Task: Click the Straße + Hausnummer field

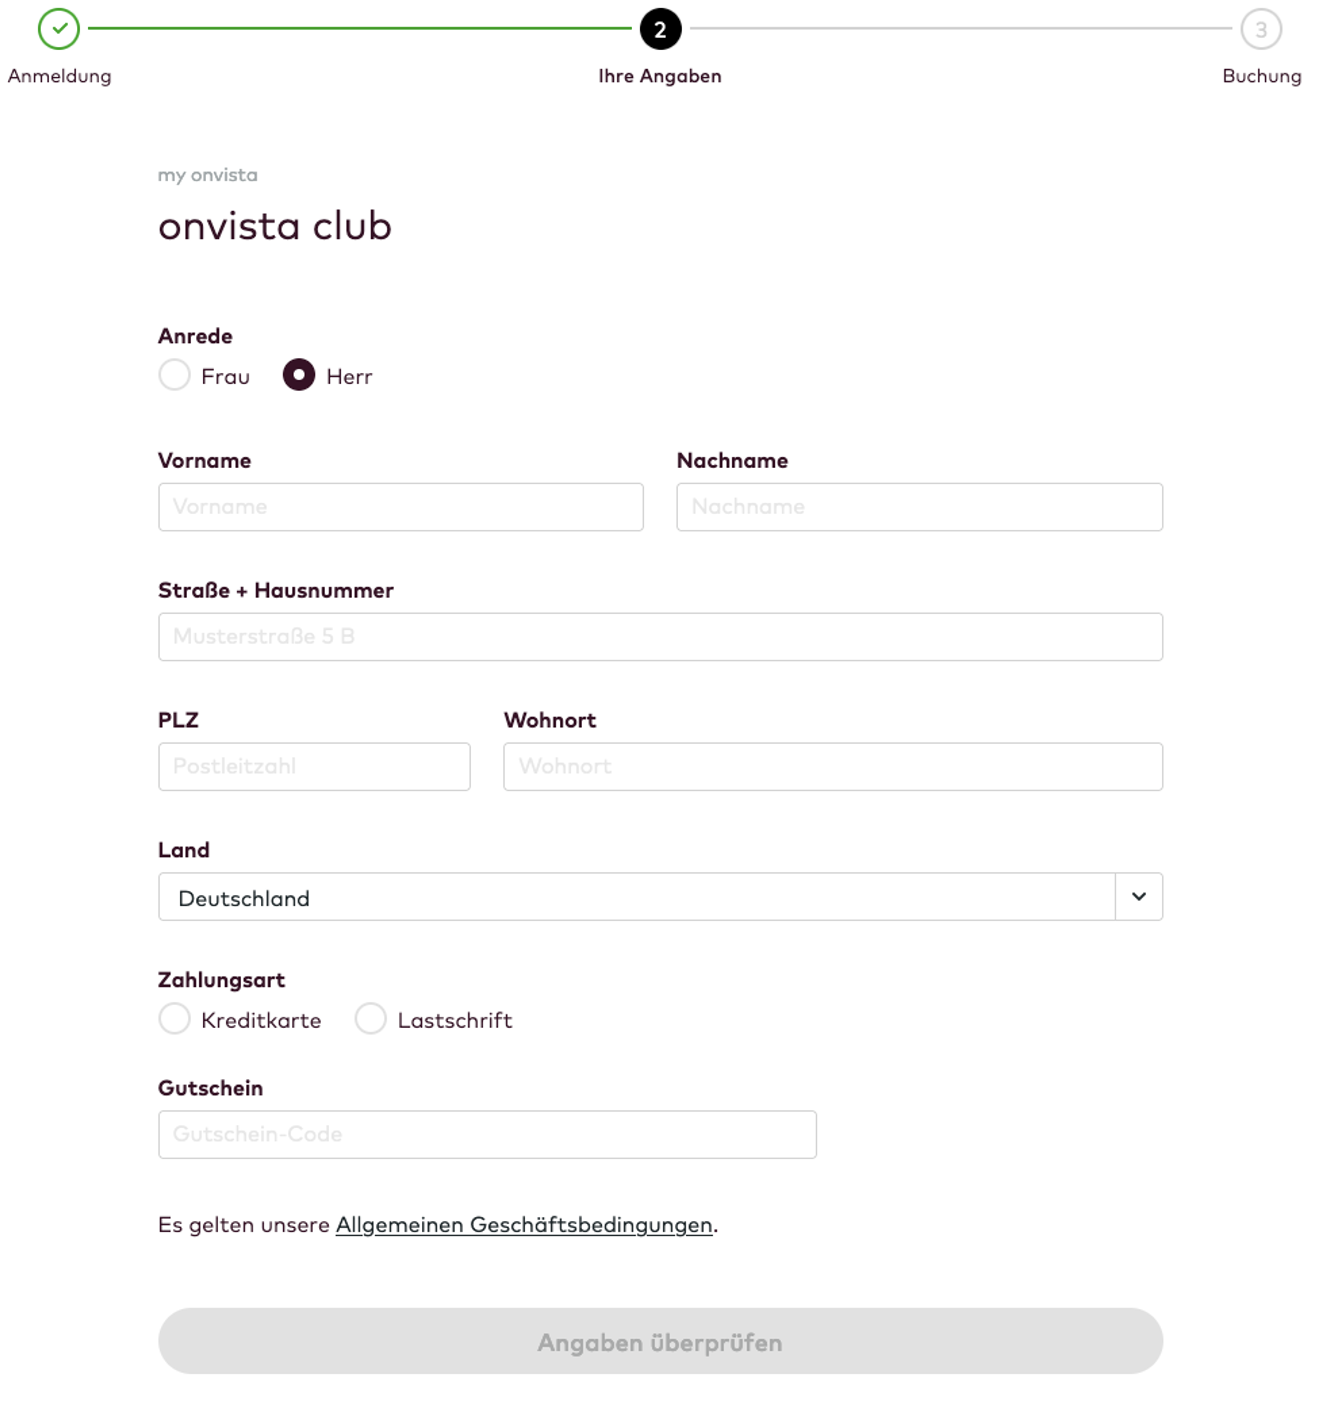Action: 660,637
